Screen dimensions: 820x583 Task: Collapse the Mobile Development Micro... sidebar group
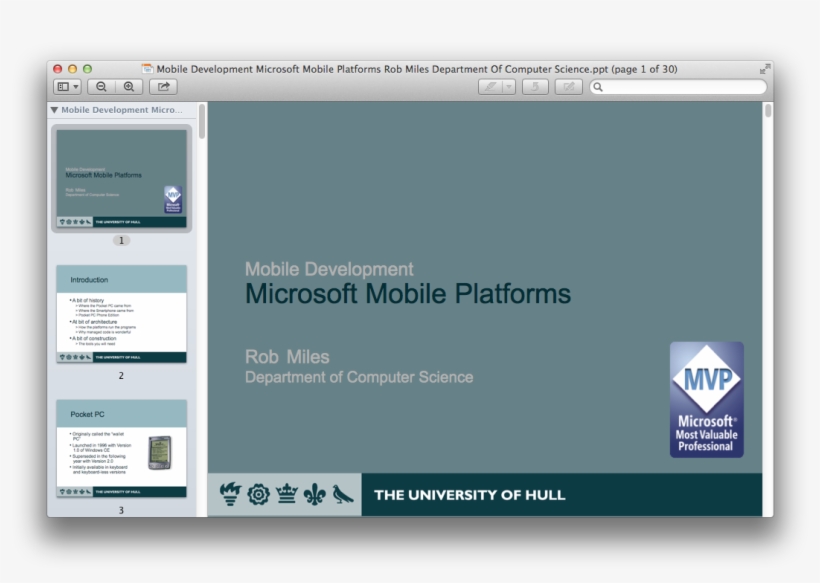click(54, 110)
